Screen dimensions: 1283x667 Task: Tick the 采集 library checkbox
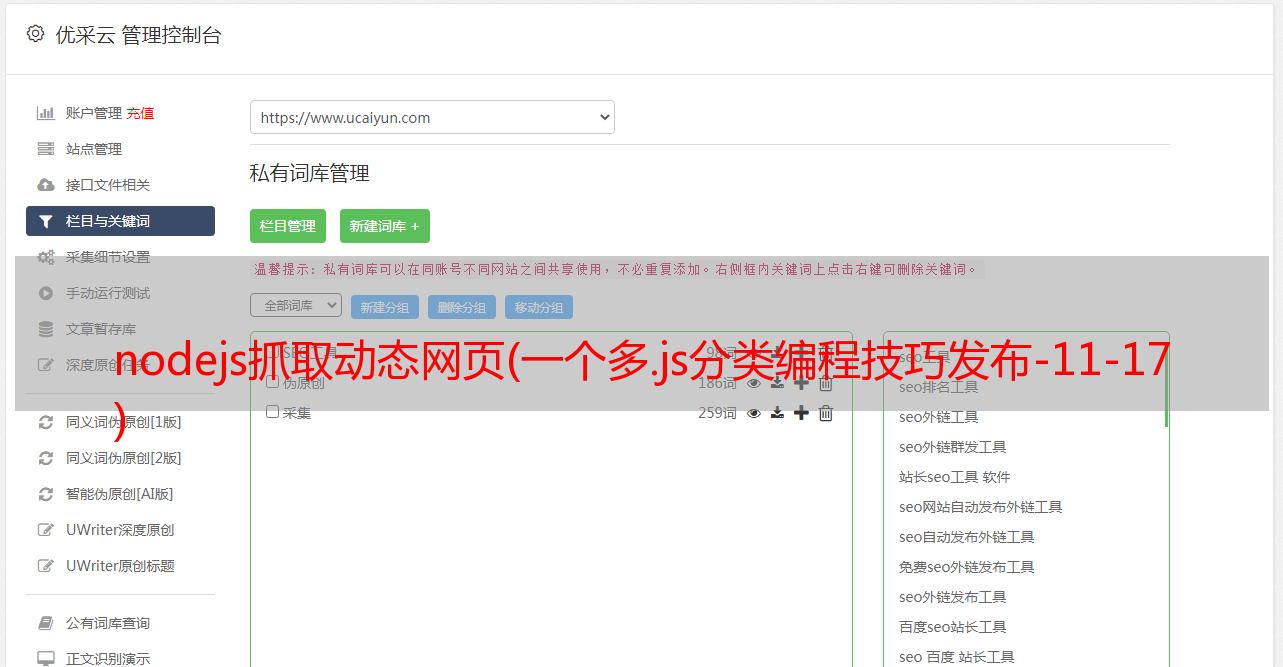[272, 412]
